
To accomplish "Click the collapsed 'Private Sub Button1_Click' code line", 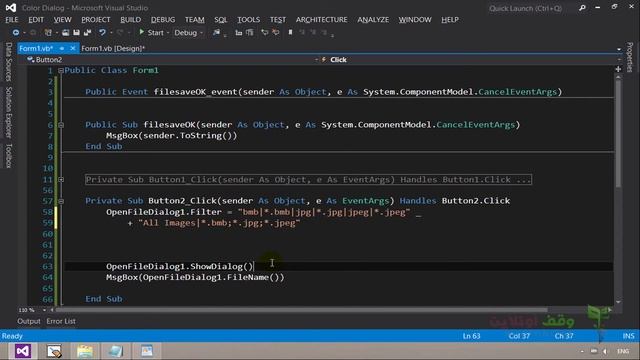I will tap(308, 180).
